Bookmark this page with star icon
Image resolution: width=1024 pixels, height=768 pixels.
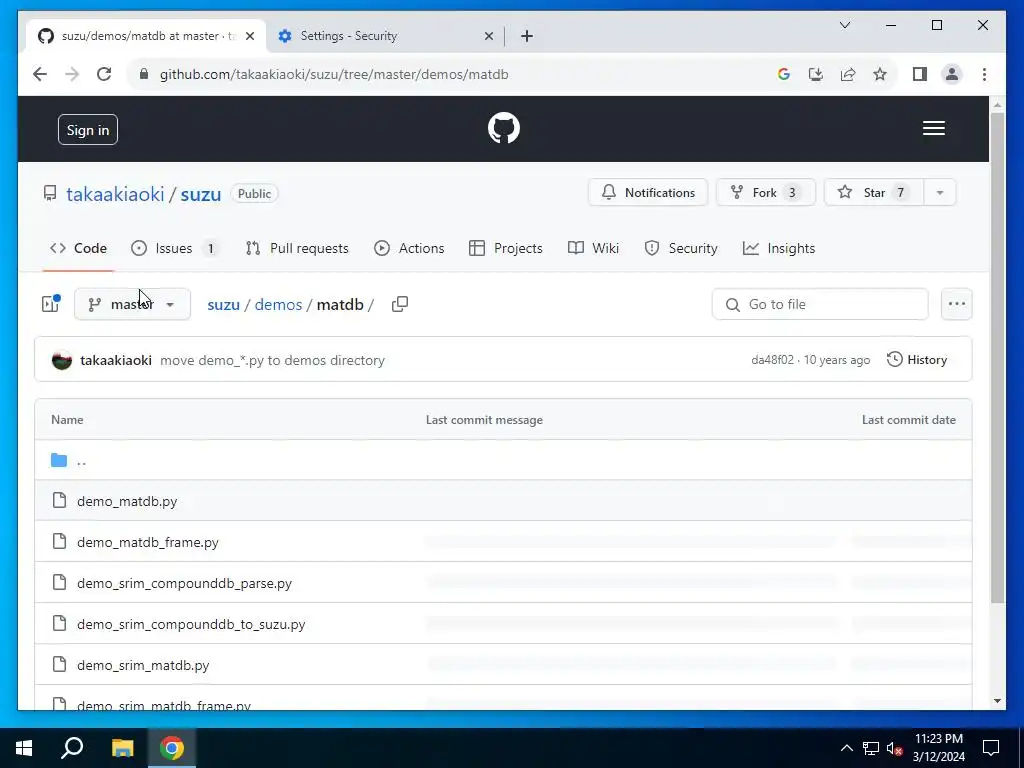click(880, 74)
